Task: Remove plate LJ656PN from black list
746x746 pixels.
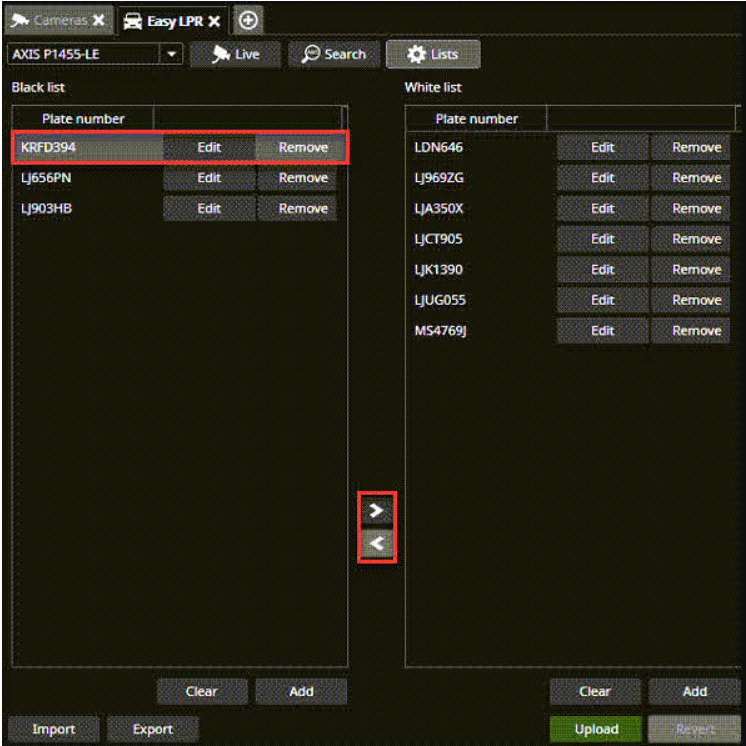Action: point(303,178)
